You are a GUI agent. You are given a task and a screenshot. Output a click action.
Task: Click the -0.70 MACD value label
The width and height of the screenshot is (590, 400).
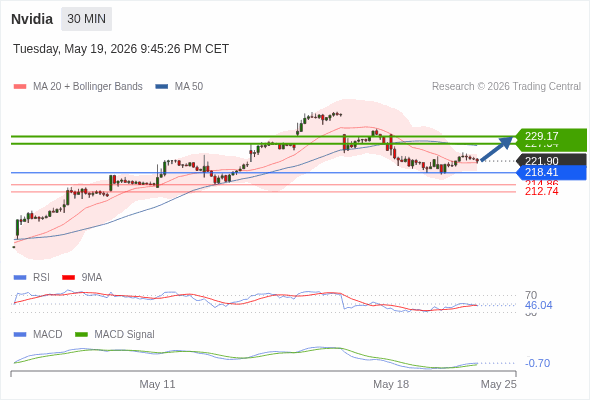[537, 363]
